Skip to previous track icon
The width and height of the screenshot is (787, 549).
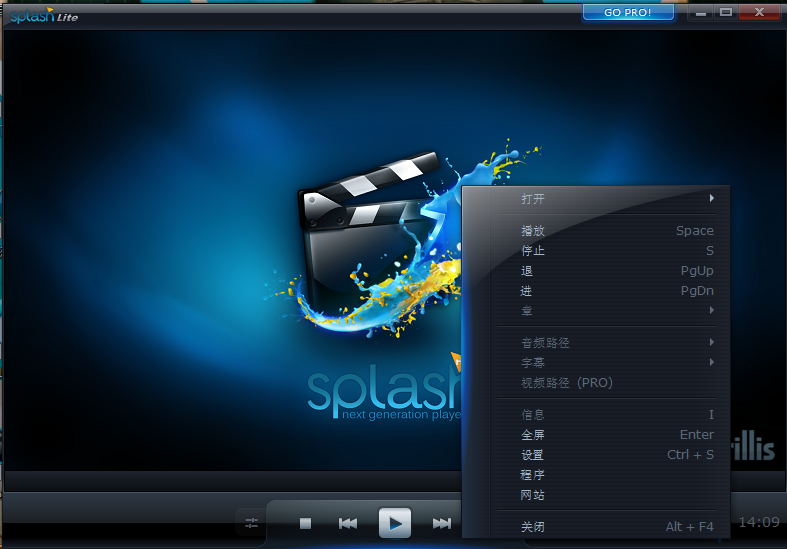[348, 523]
